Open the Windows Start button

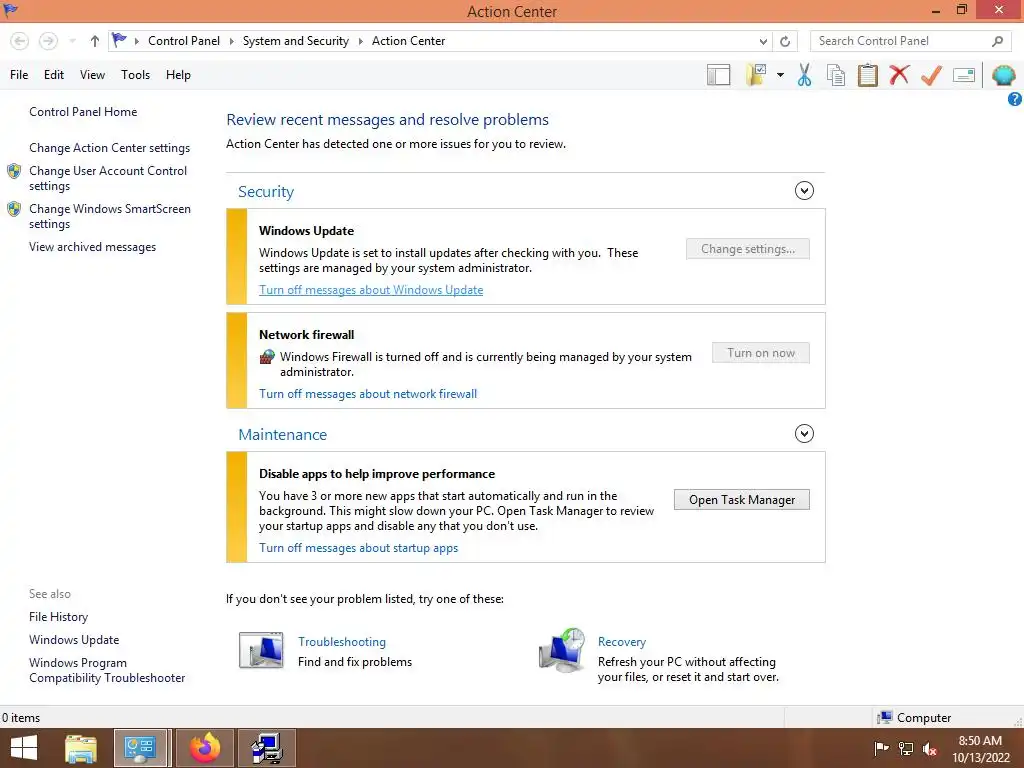(x=24, y=748)
